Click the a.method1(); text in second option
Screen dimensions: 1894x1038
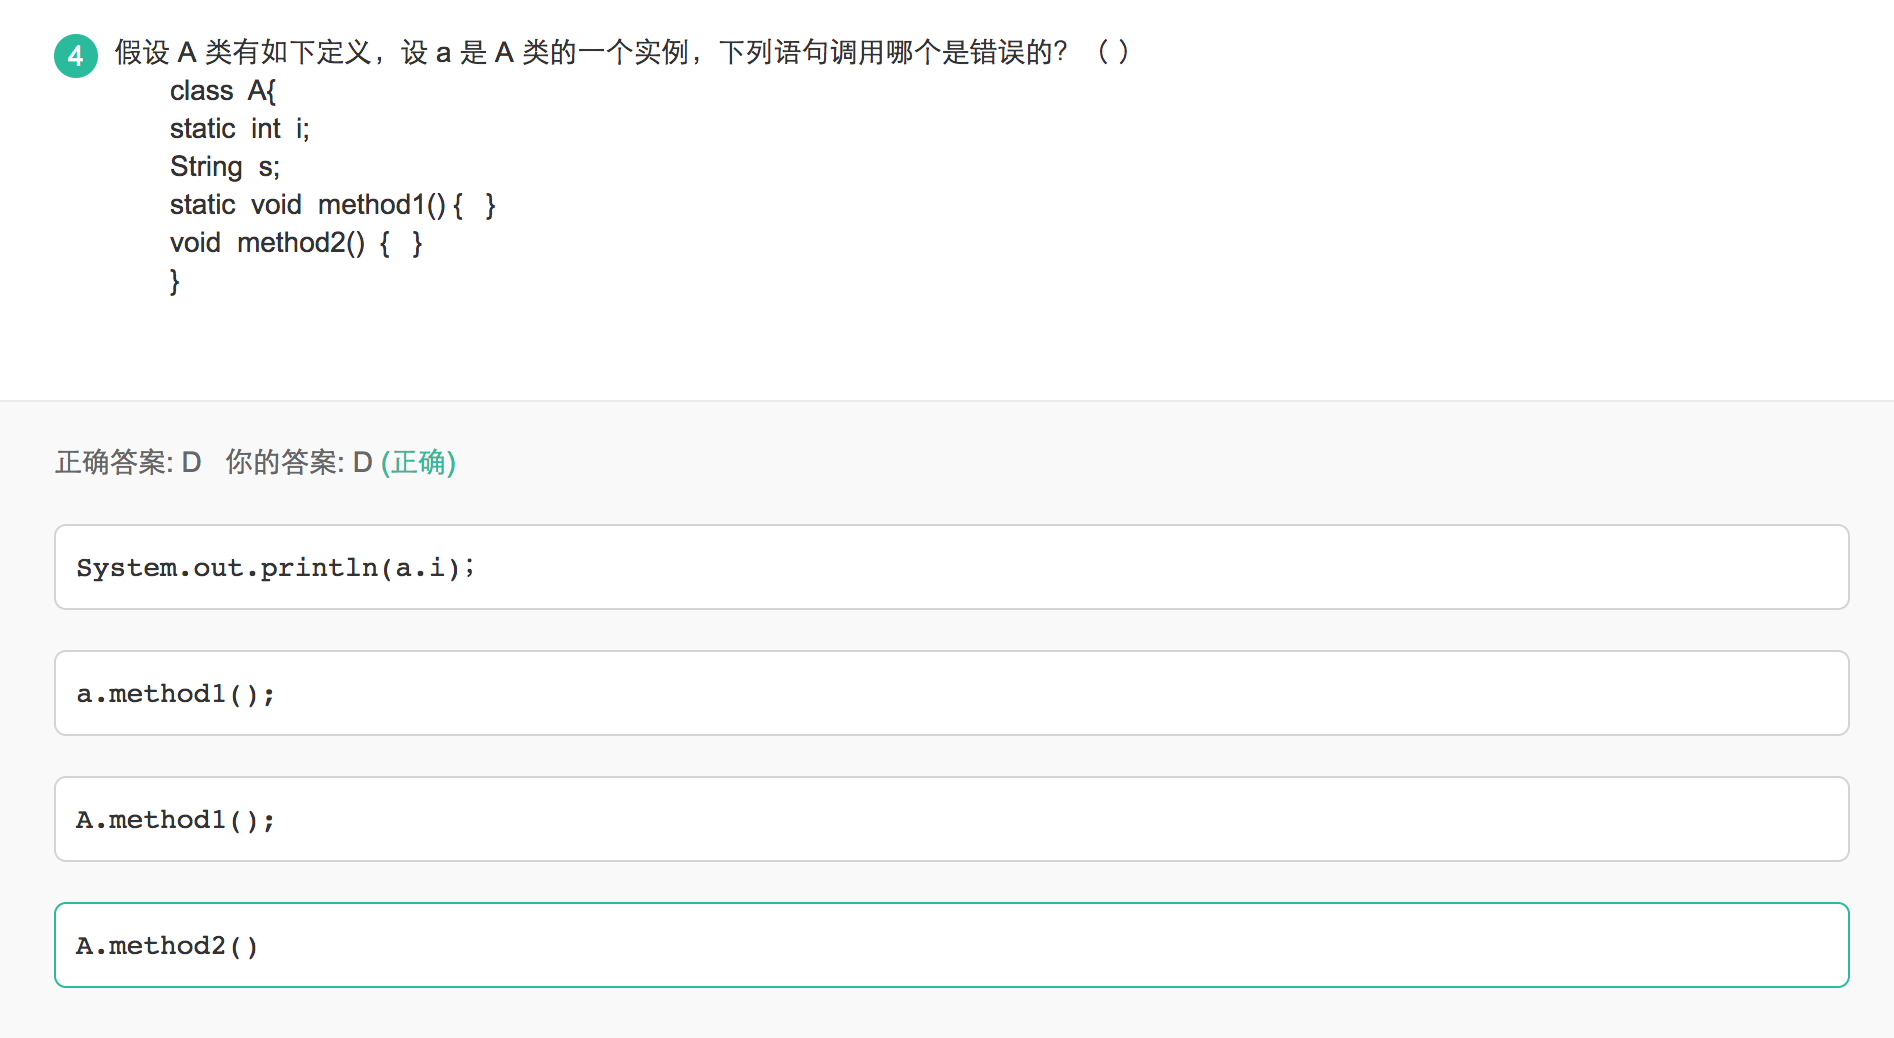pos(175,693)
